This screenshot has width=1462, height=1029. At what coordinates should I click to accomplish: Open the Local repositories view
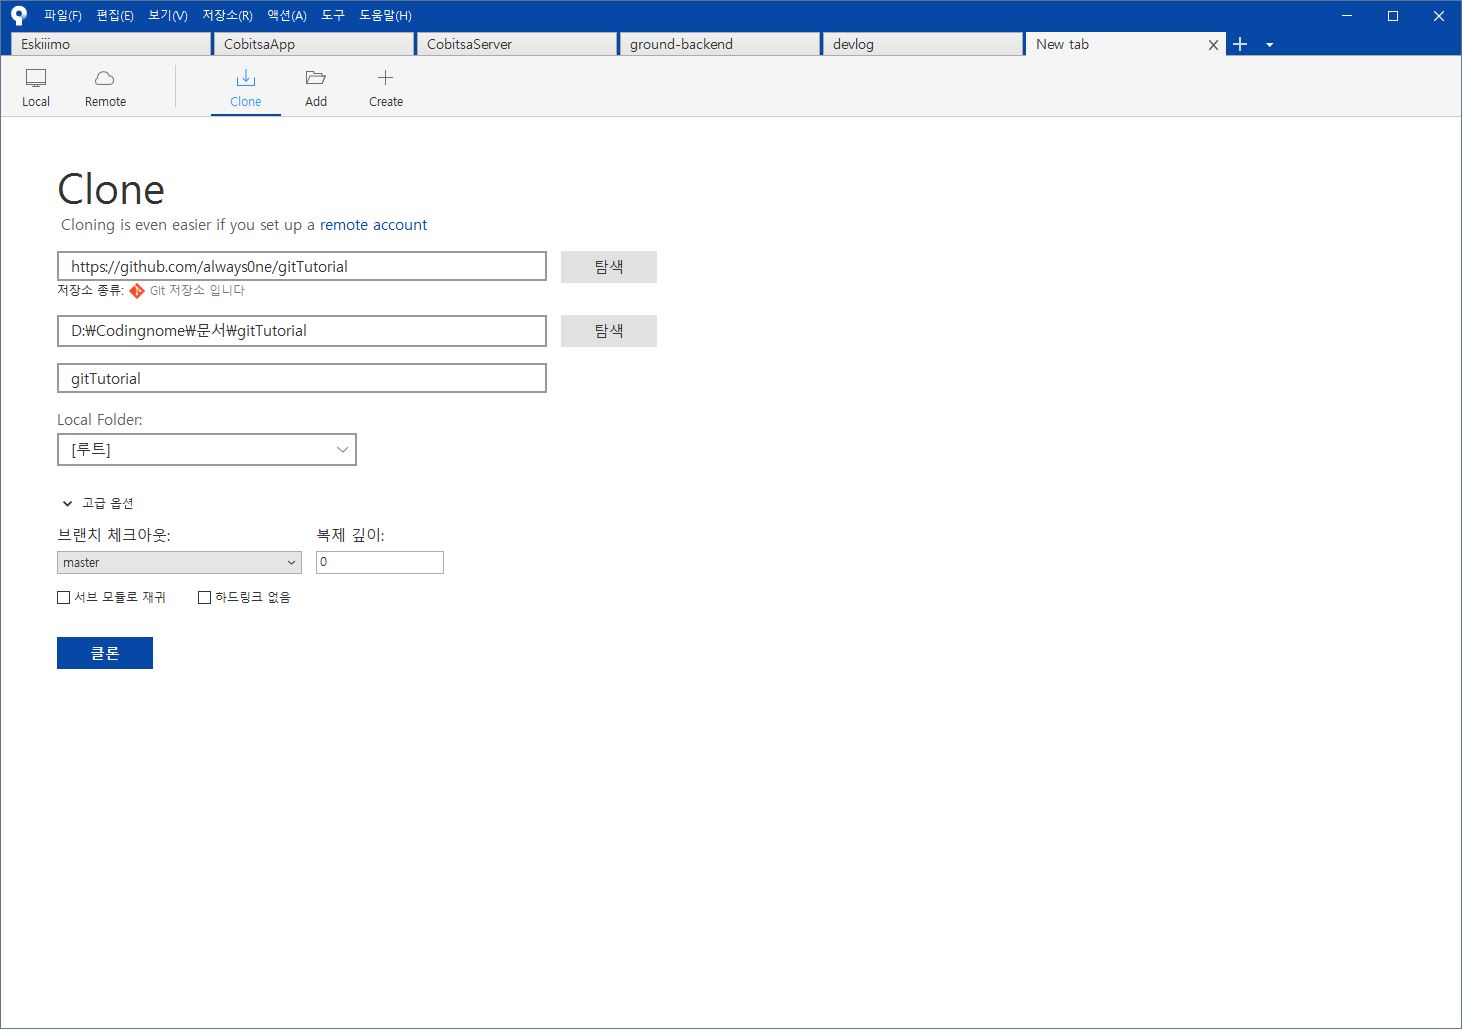point(36,87)
